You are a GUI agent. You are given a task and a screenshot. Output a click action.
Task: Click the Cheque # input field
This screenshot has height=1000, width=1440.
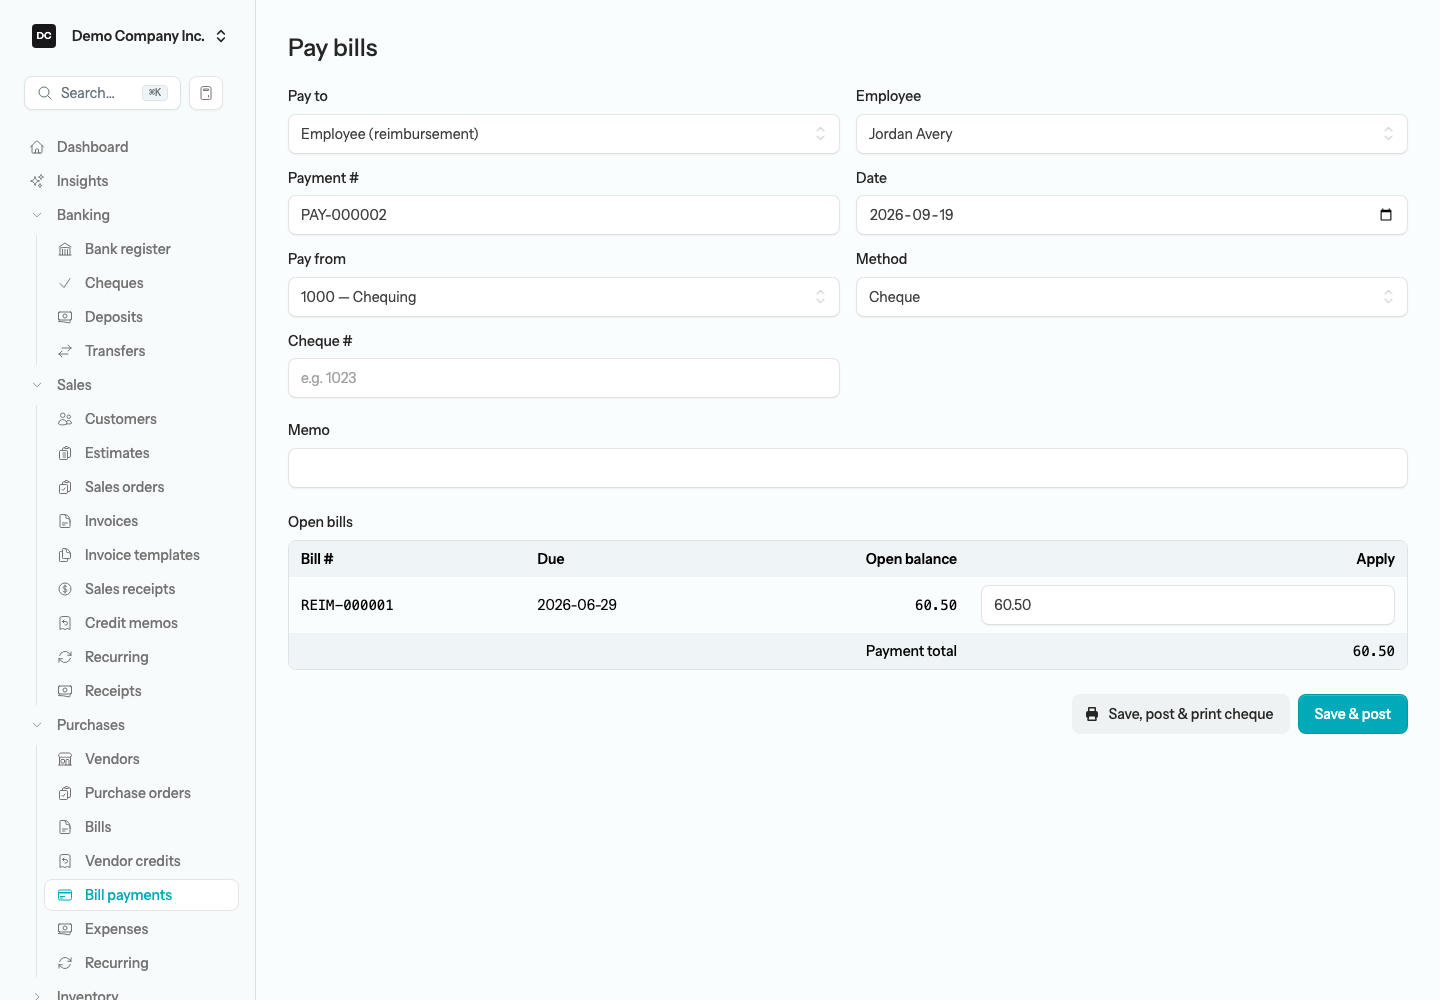(x=564, y=378)
